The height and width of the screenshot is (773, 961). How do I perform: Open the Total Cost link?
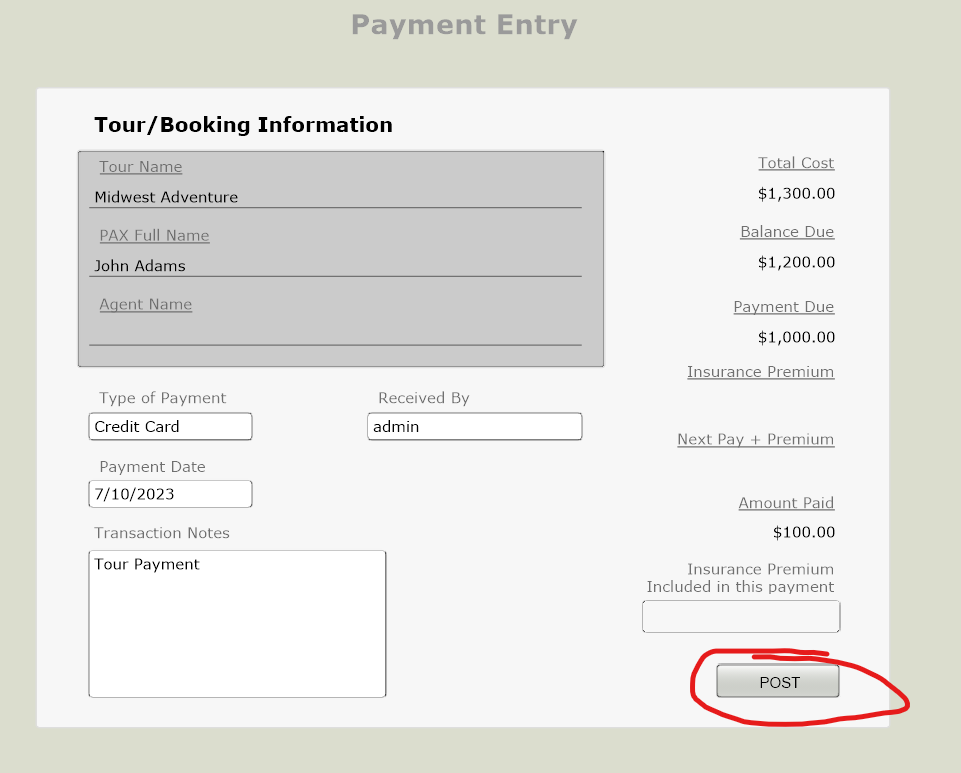[x=796, y=163]
